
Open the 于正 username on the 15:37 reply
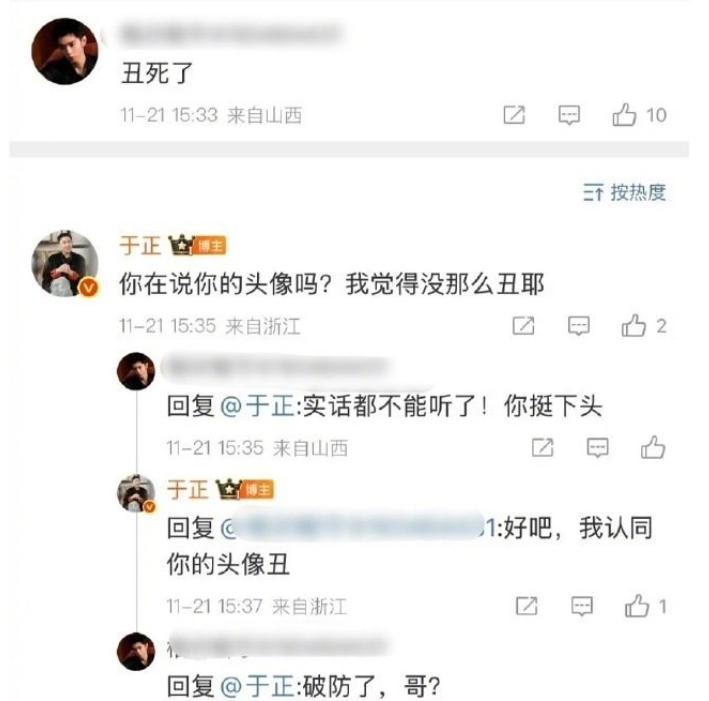pyautogui.click(x=187, y=490)
